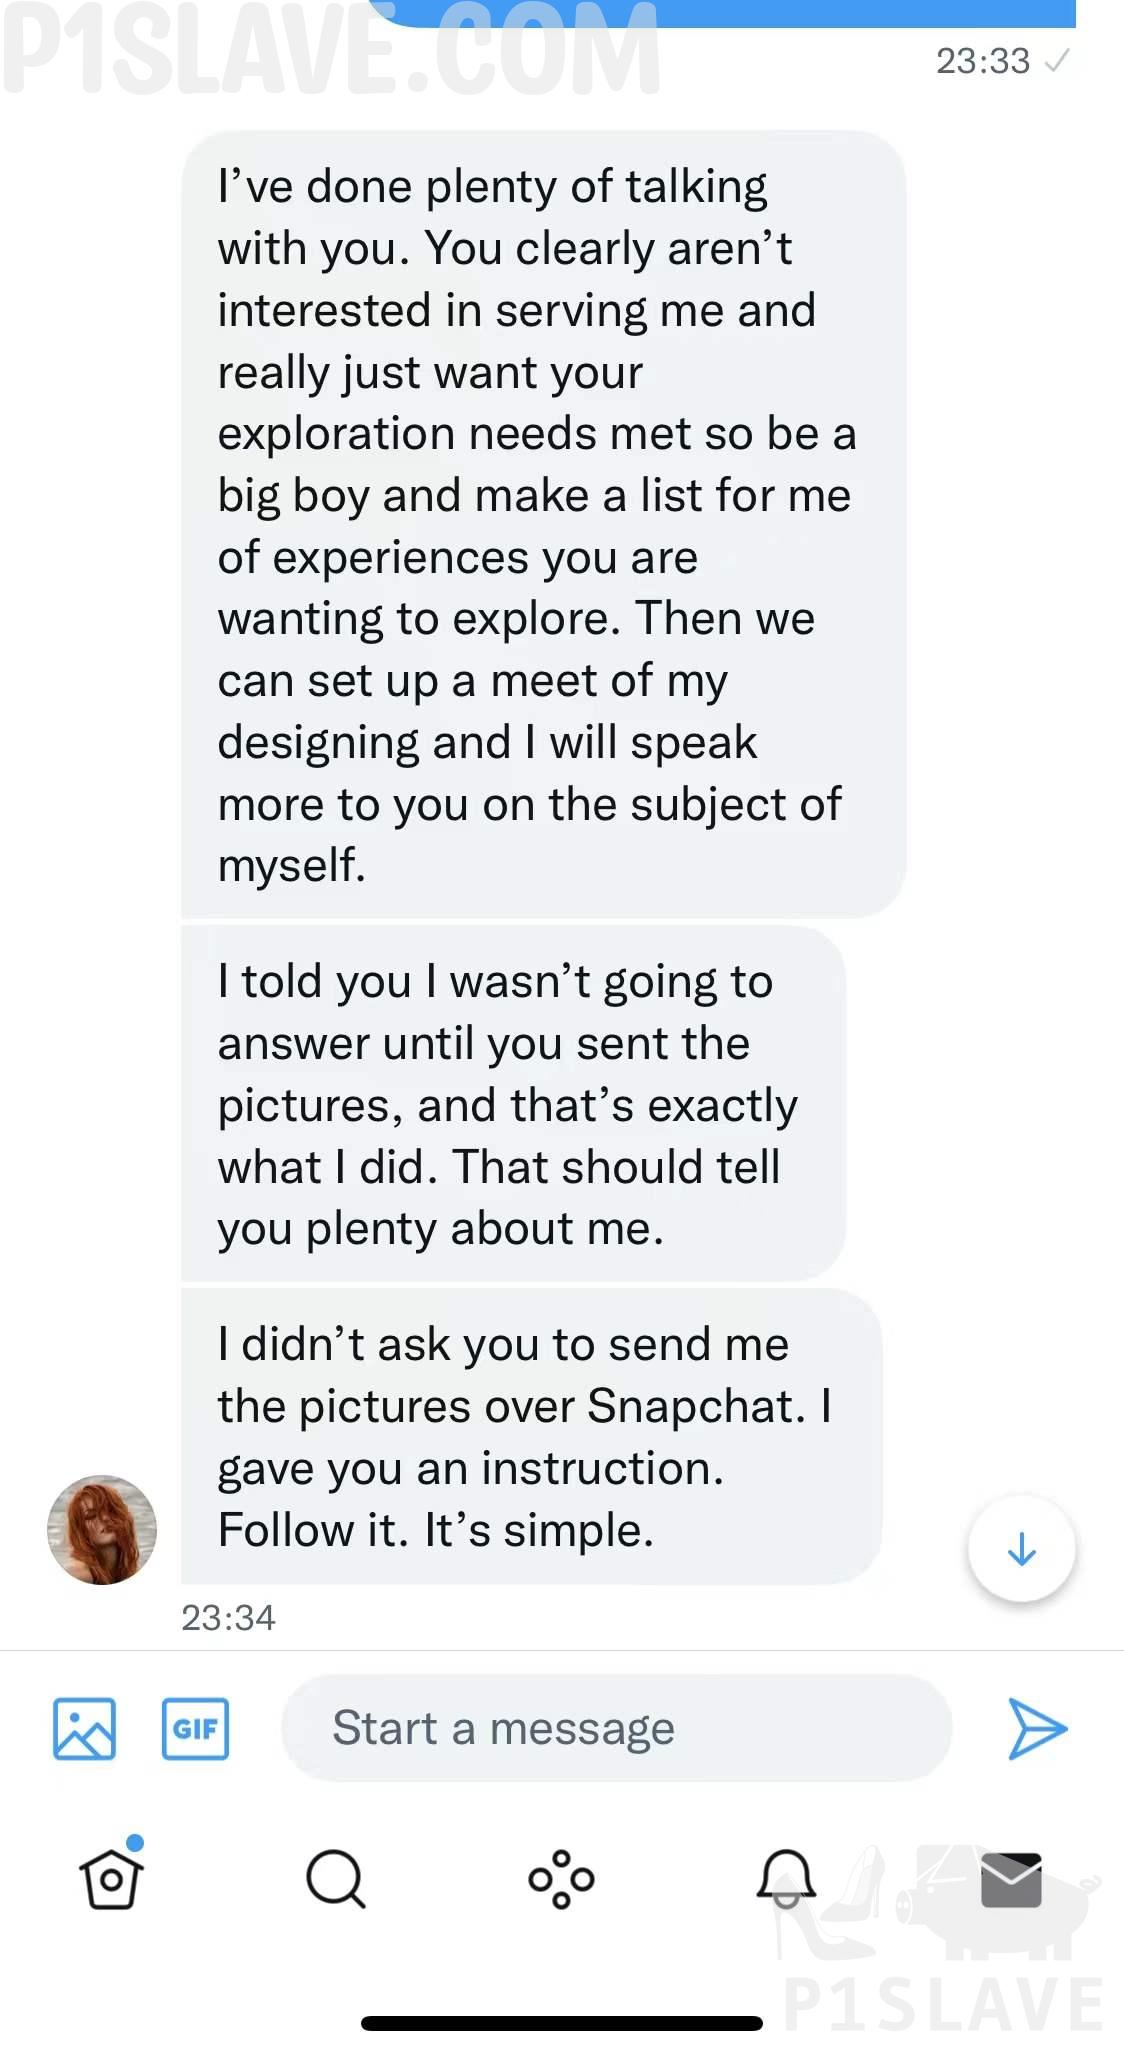Open the GIF picker
Viewport: 1124px width, 2053px height.
point(195,1728)
